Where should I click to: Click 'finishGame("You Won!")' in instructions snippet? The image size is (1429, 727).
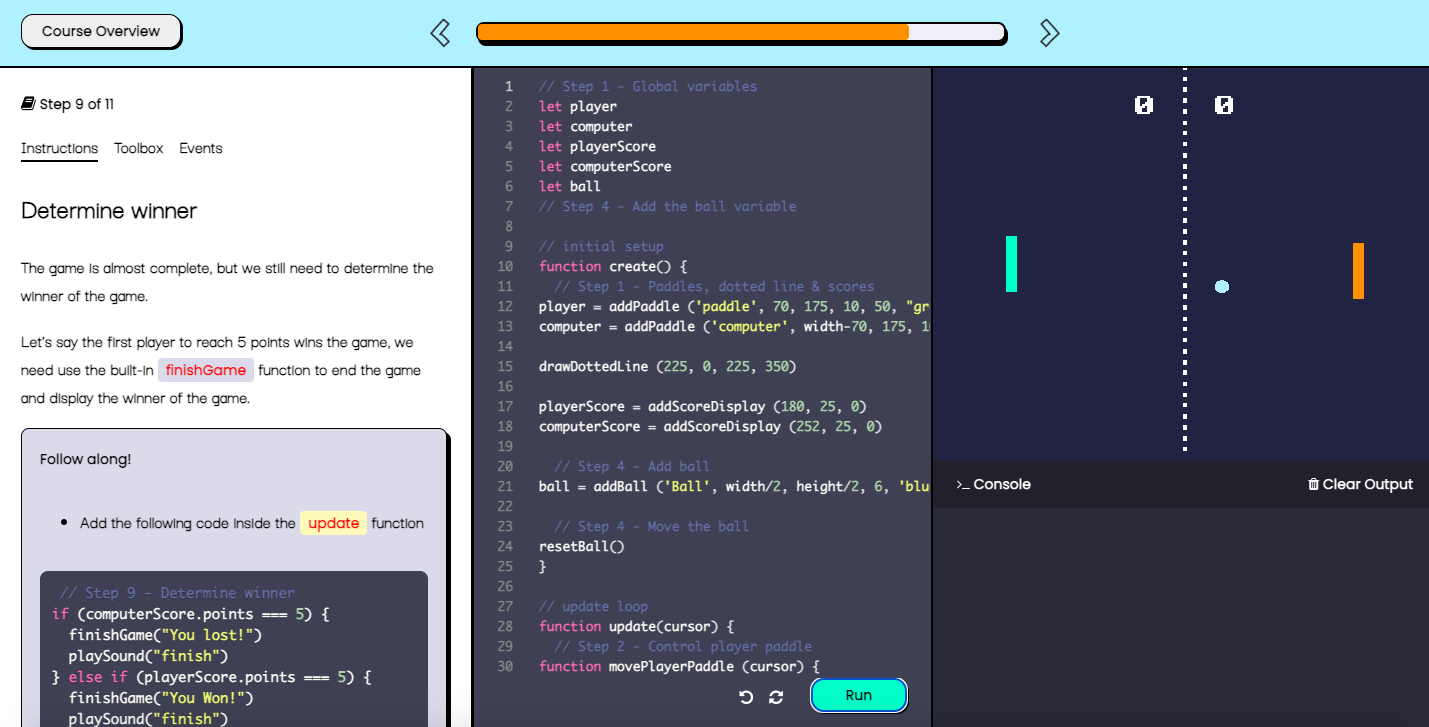coord(161,698)
